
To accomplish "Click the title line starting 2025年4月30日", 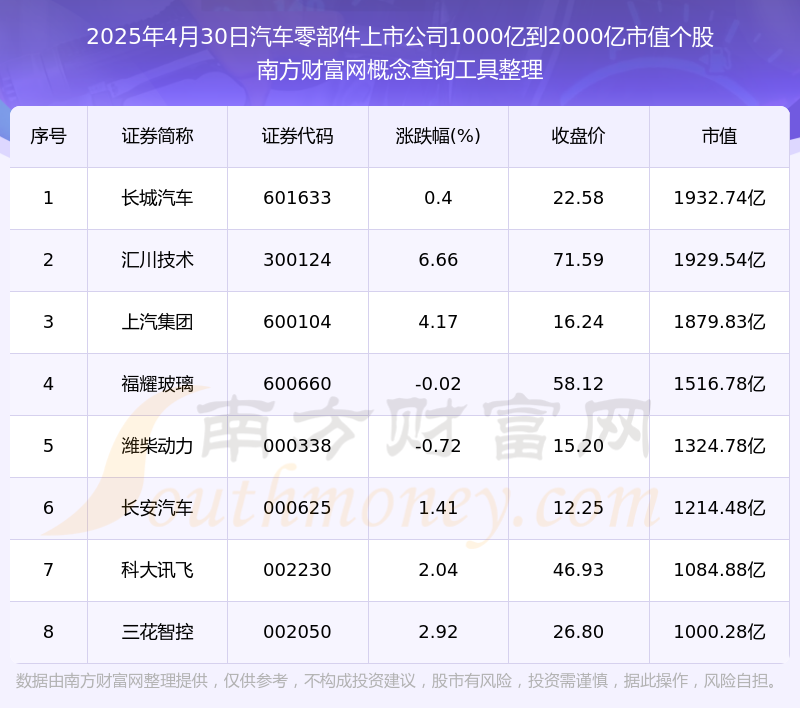I will coord(400,37).
